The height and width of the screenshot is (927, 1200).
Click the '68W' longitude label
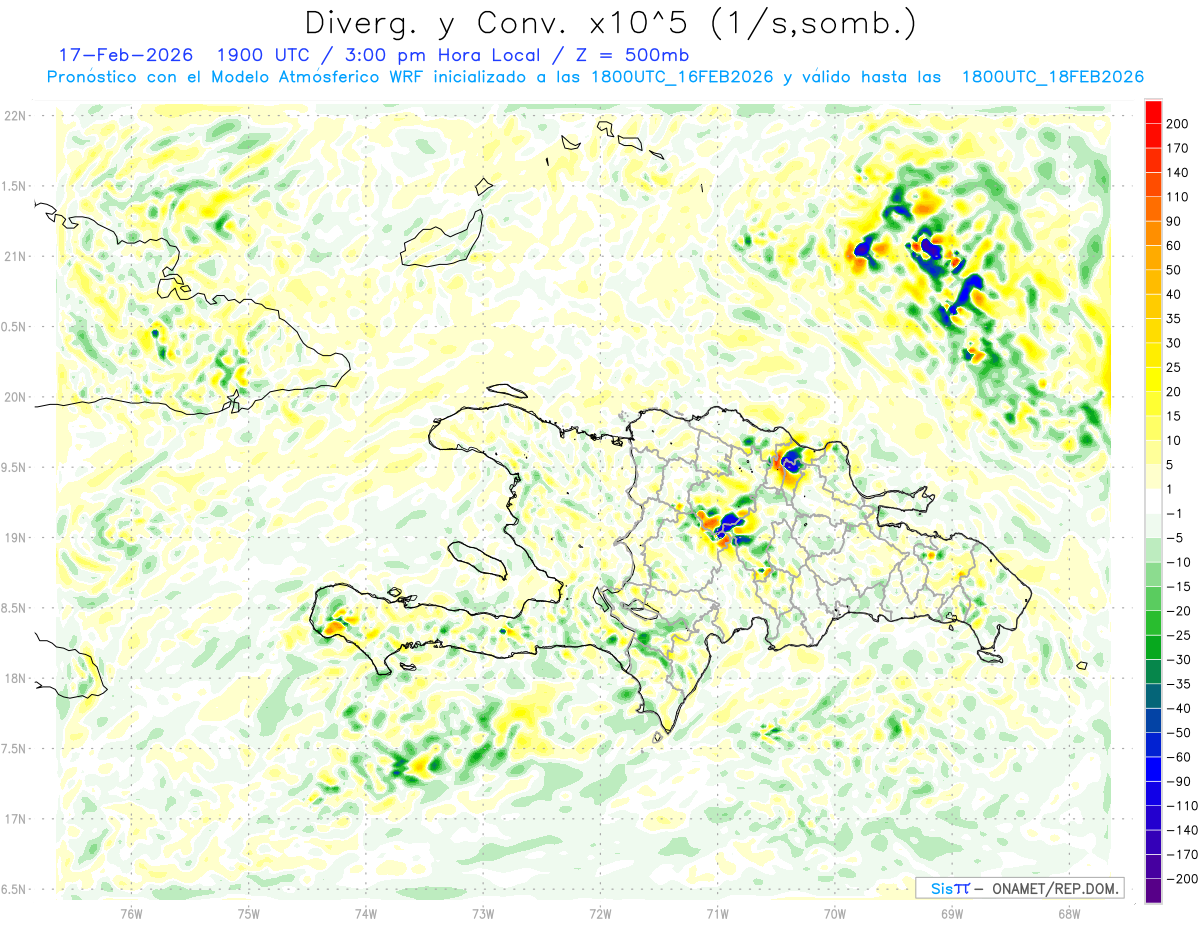(x=1068, y=913)
